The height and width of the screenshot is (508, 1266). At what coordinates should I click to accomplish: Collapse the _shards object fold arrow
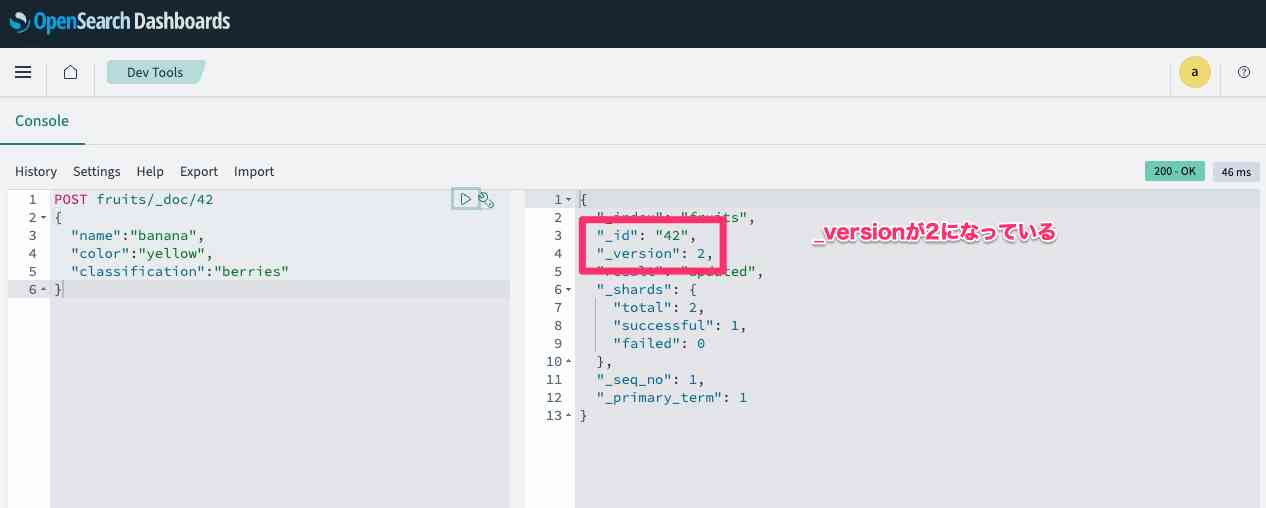tap(568, 290)
